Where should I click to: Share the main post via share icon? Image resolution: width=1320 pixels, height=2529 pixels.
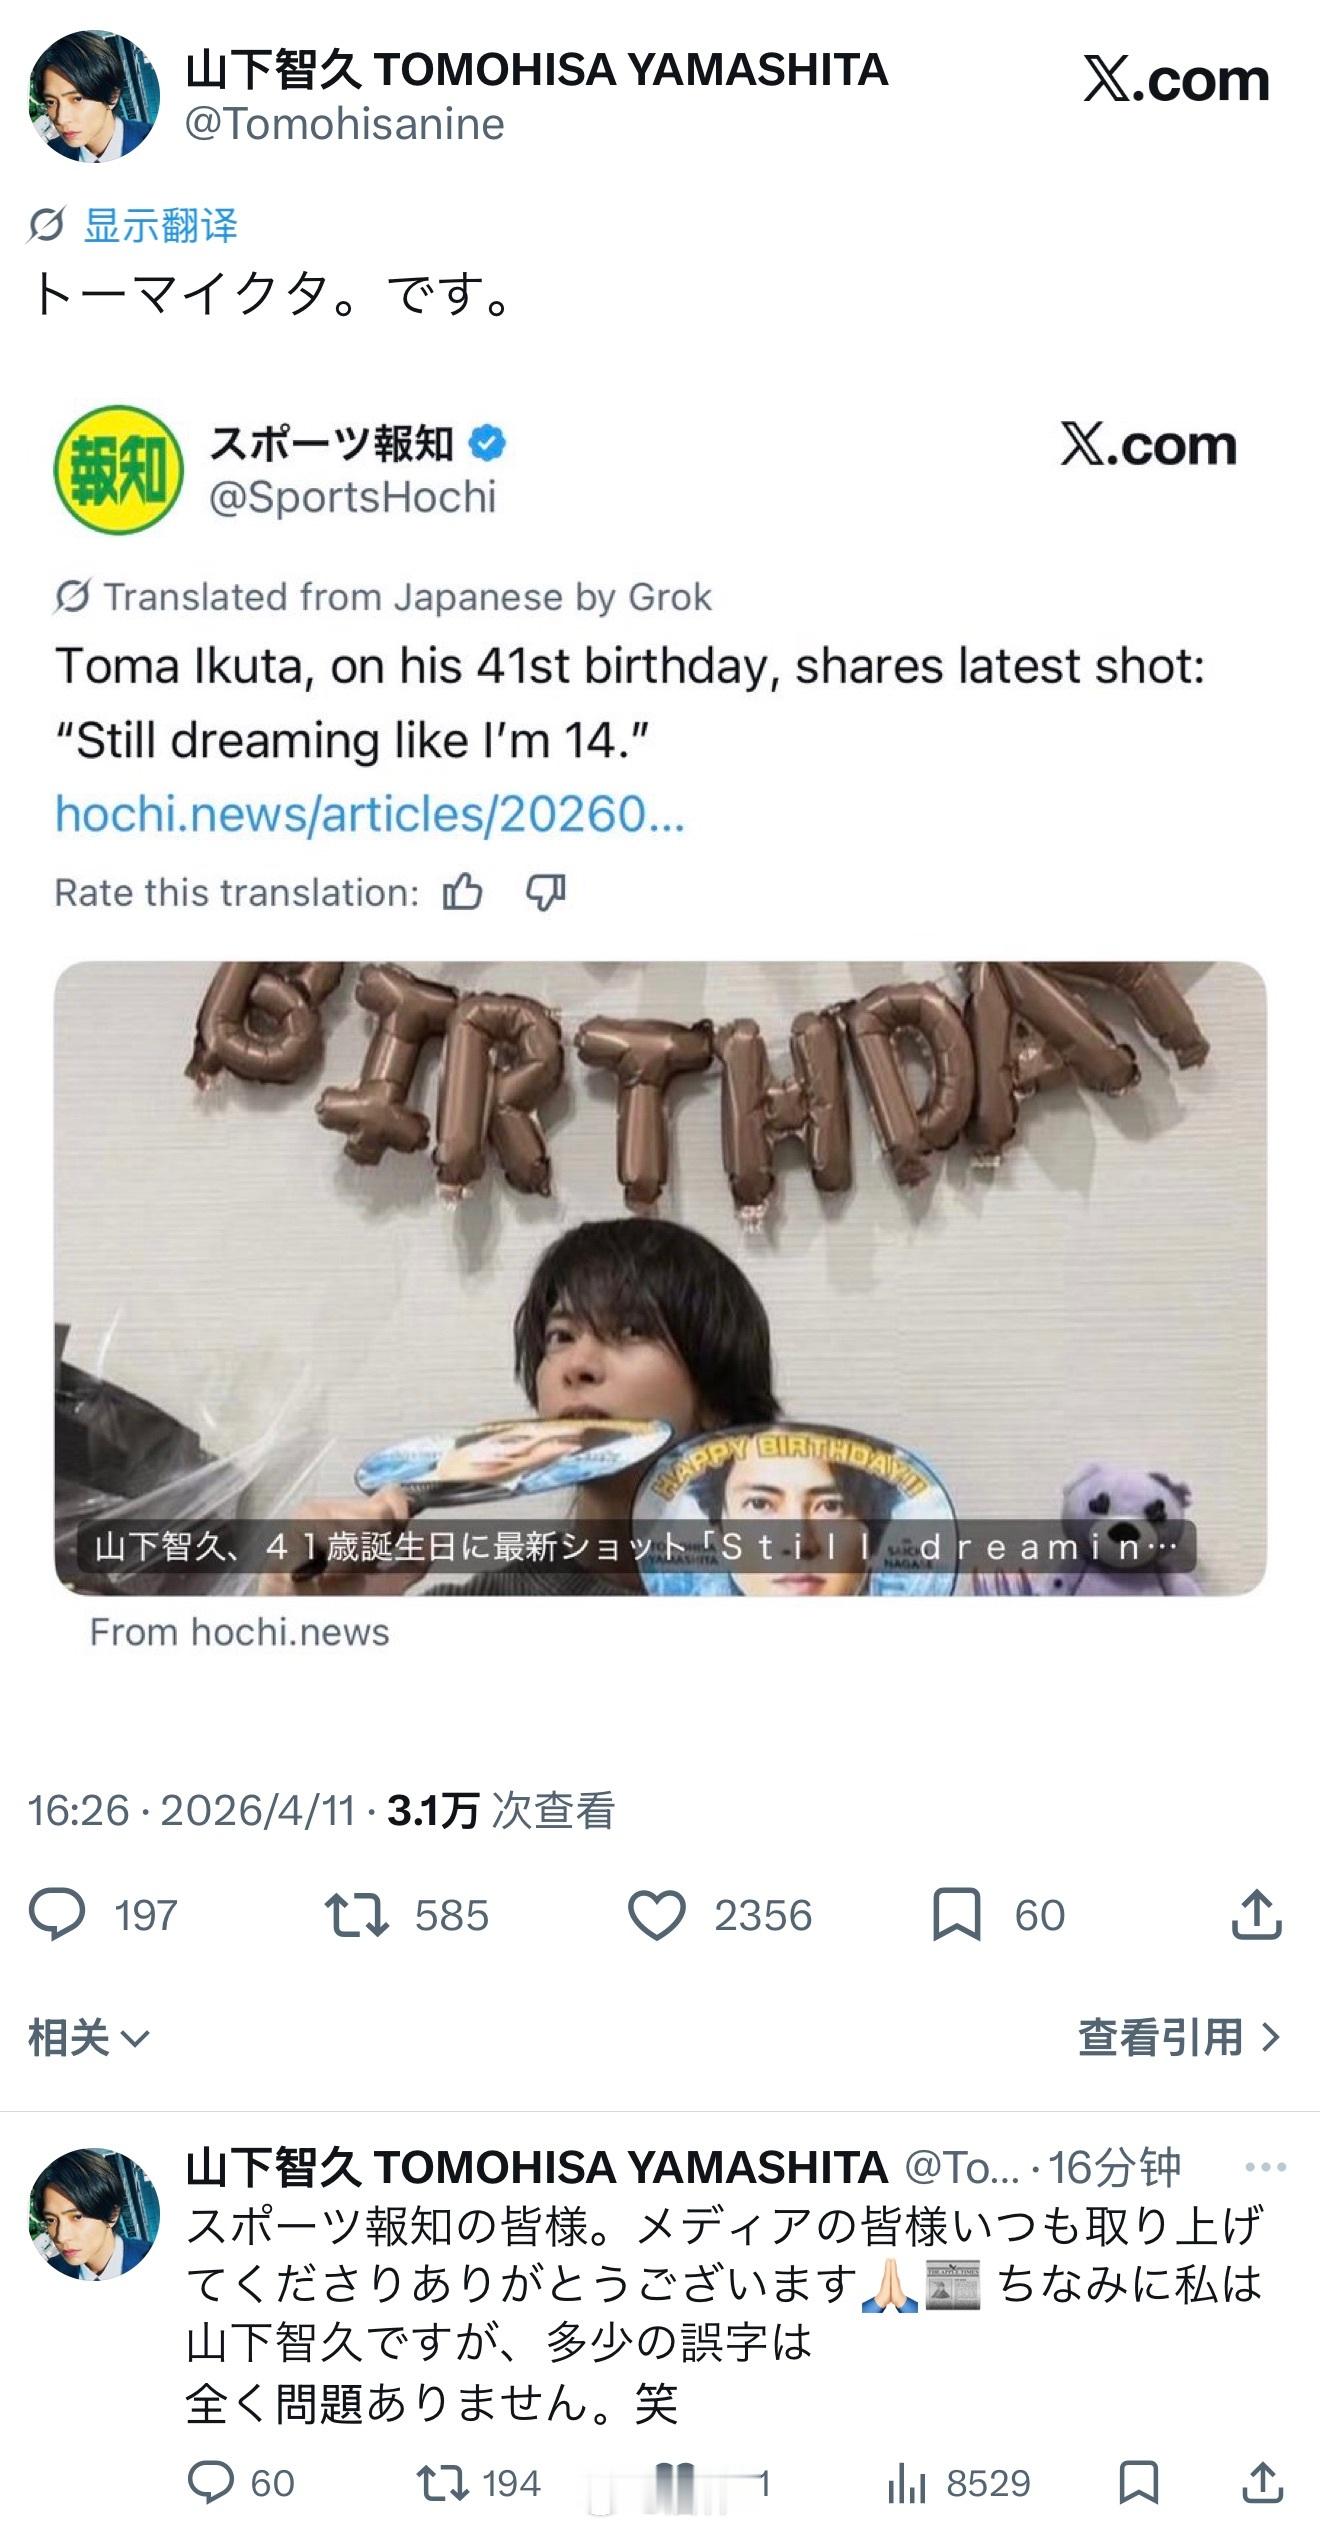pyautogui.click(x=1256, y=1914)
